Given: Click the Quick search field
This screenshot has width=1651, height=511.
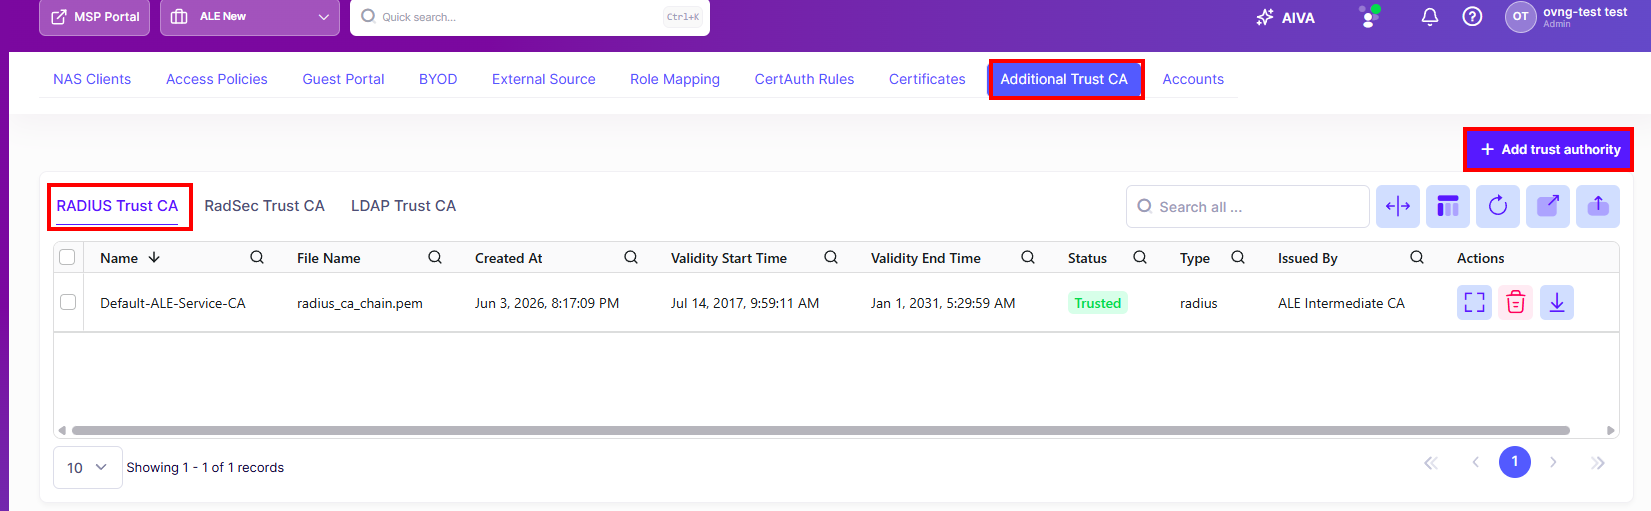Looking at the screenshot, I should [530, 17].
